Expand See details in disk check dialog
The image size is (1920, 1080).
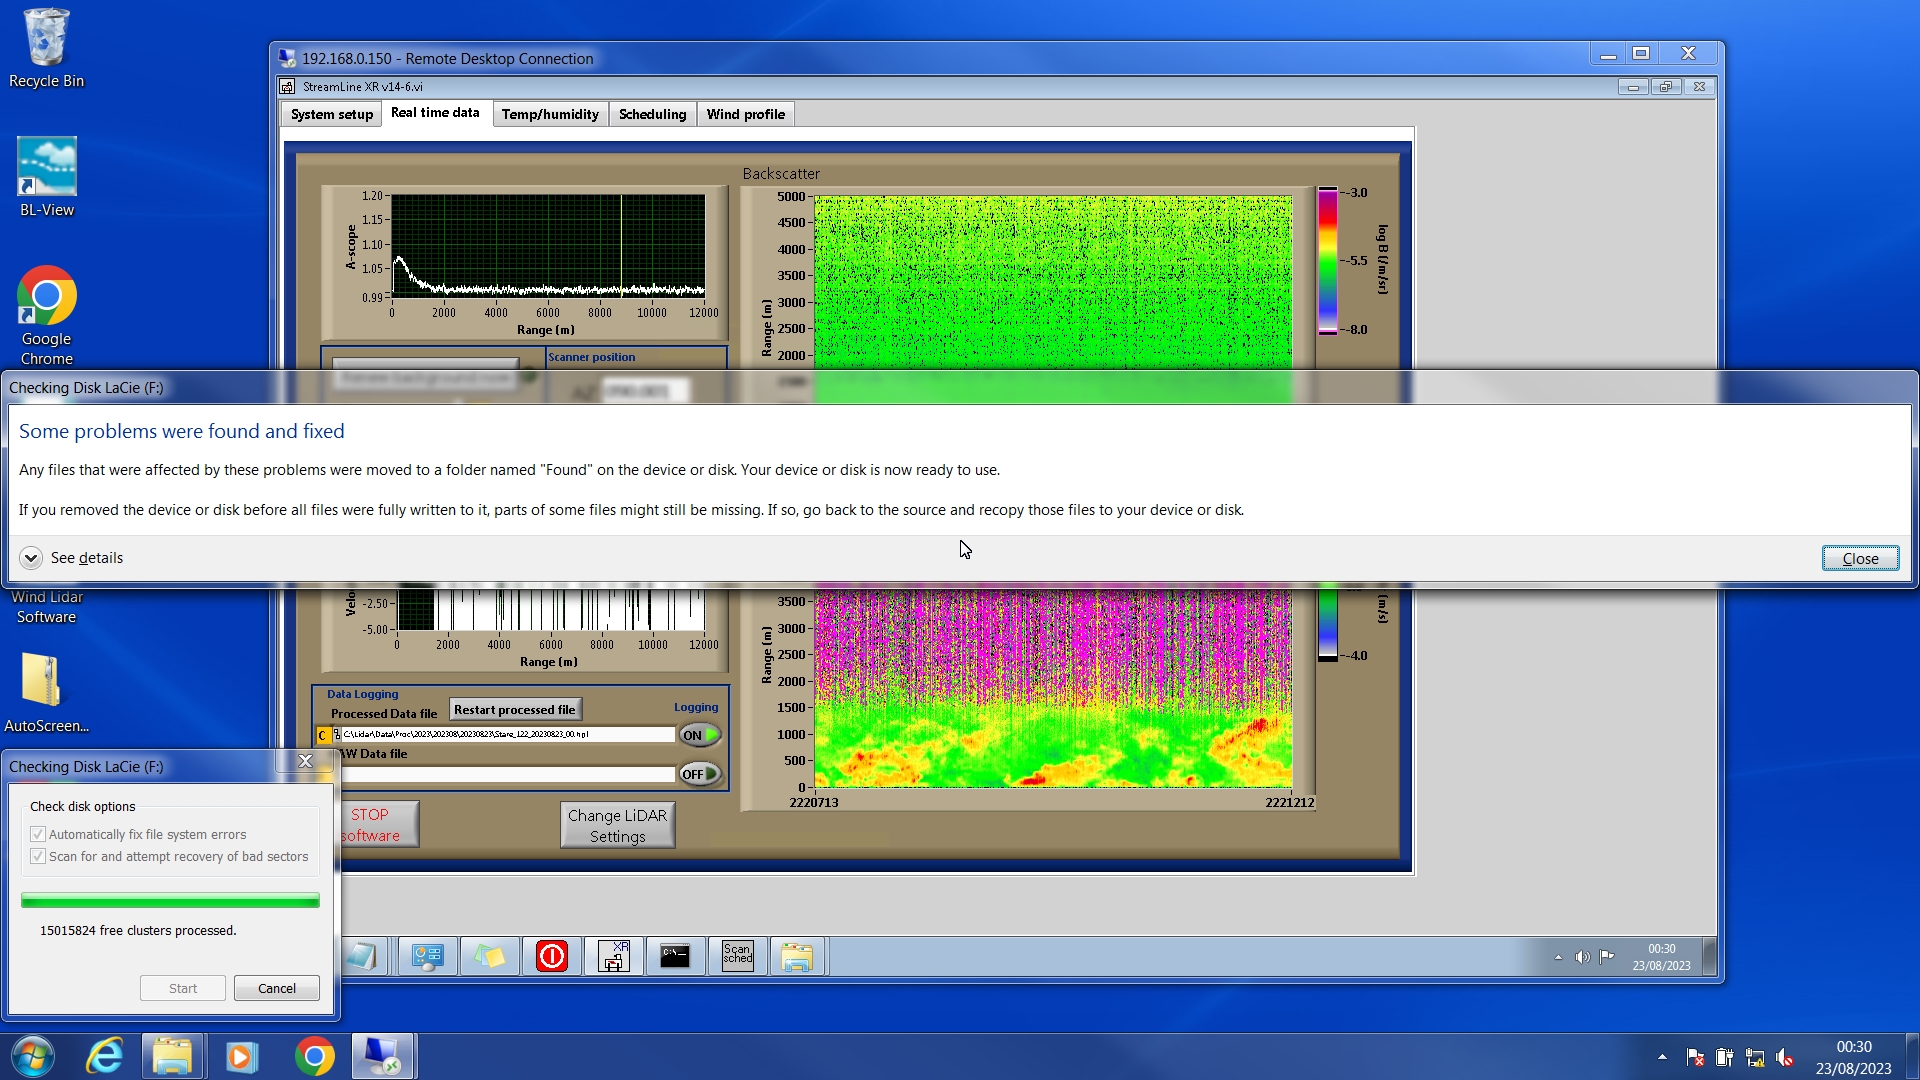pos(31,558)
